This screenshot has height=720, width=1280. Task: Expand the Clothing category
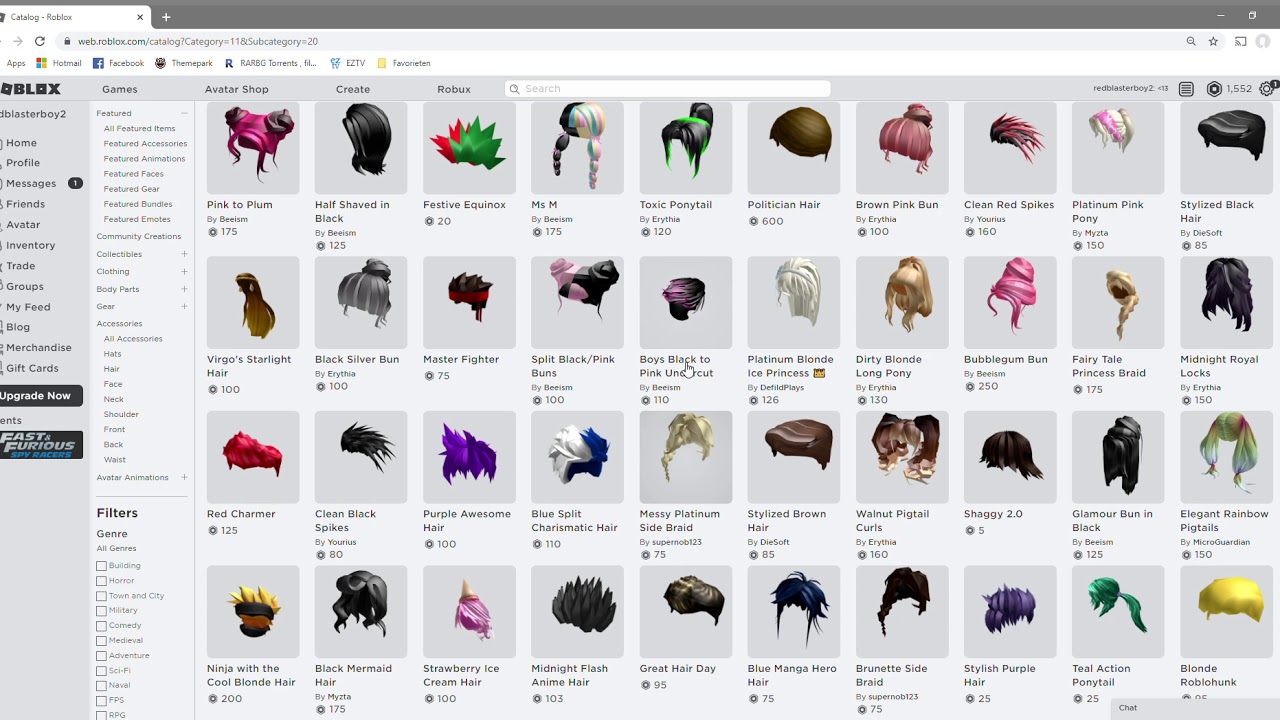(184, 272)
